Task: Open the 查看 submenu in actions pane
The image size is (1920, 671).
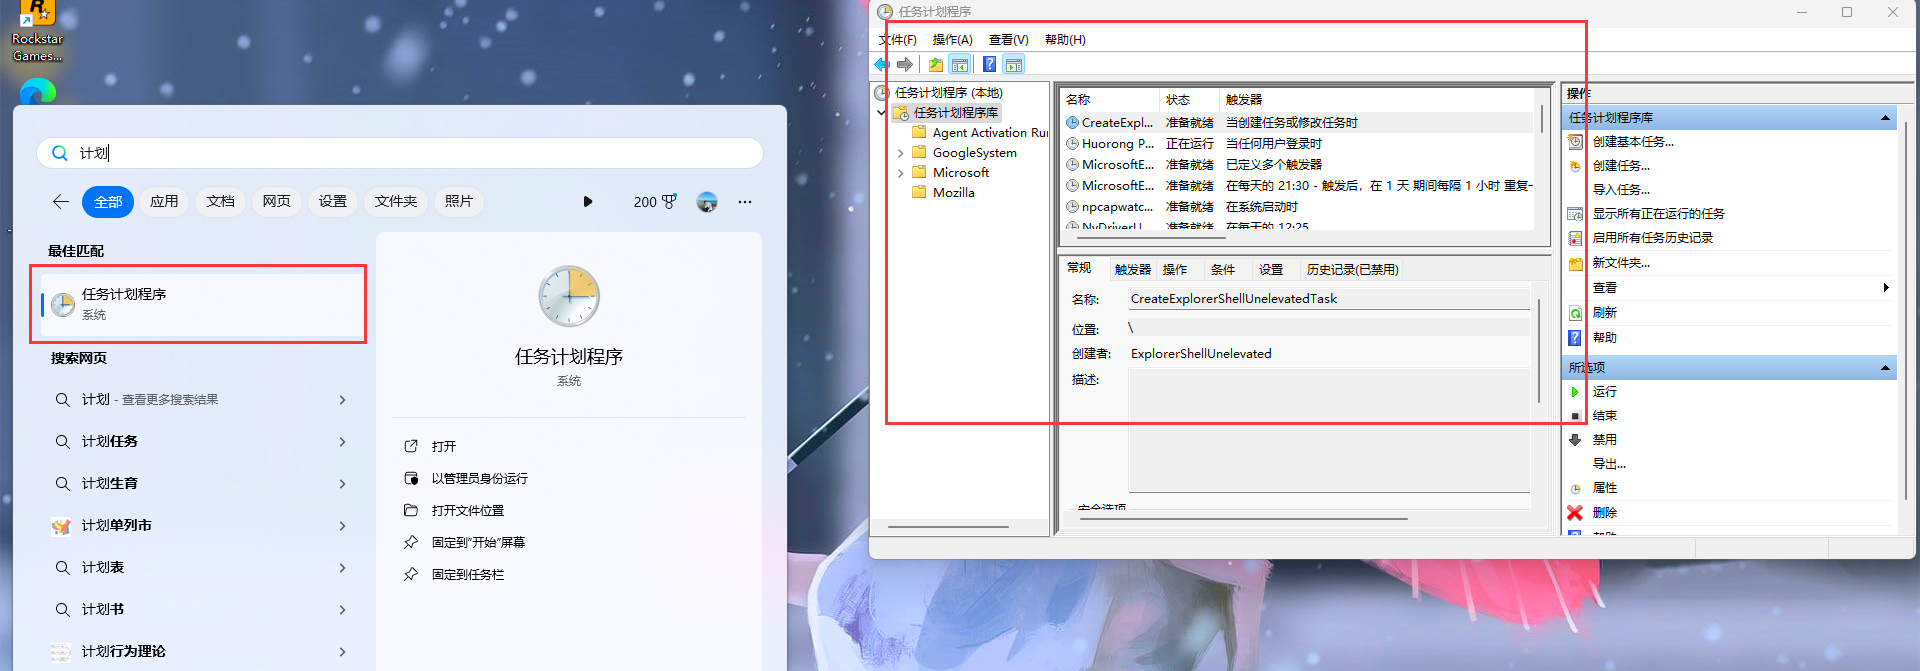Action: tap(1886, 288)
